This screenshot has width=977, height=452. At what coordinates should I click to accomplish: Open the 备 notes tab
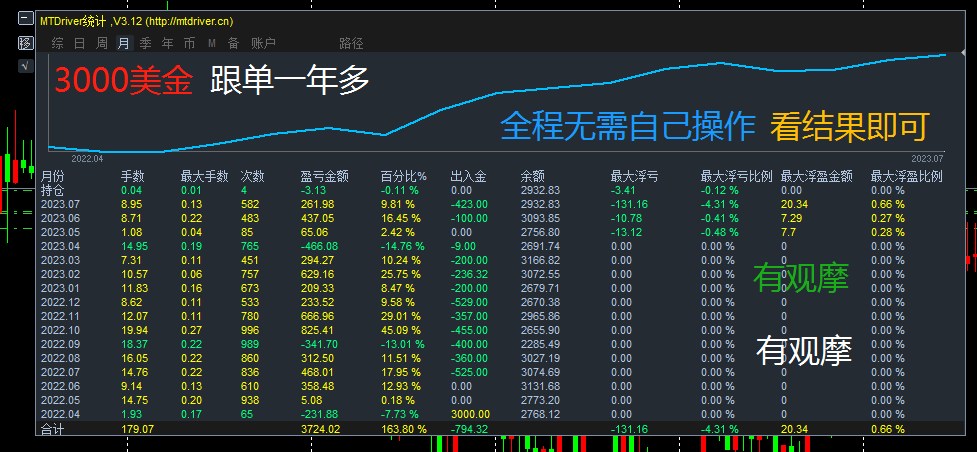[234, 43]
